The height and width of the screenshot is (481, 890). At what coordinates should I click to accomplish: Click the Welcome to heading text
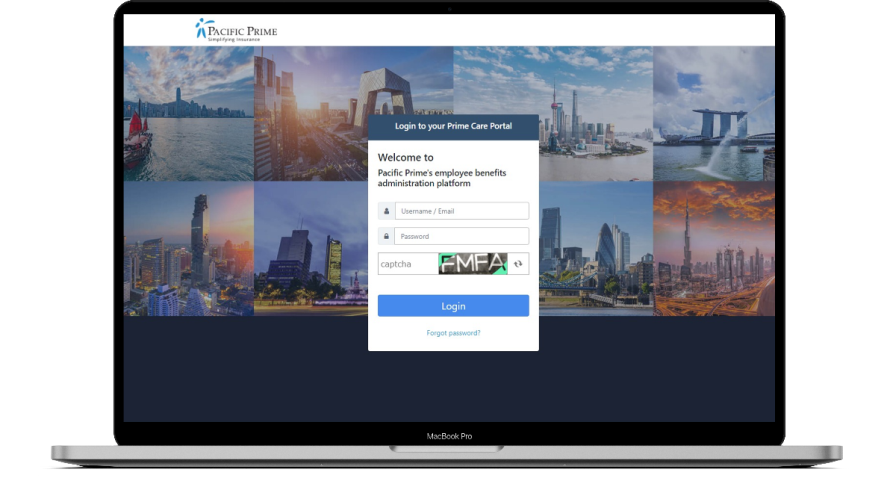[x=405, y=157]
